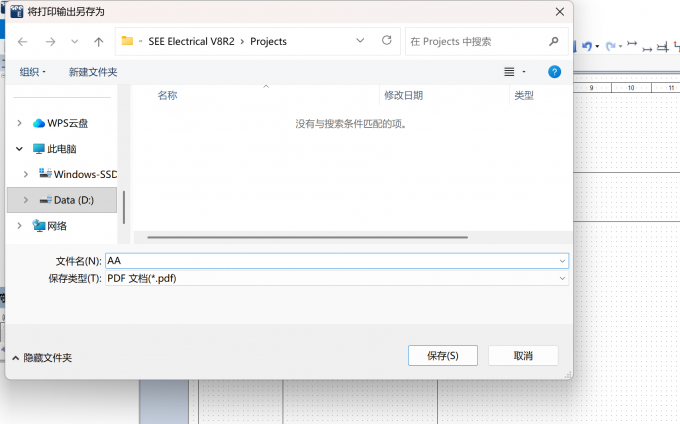Select 网络 in the navigation pane
Viewport: 680px width, 424px height.
tap(50, 225)
